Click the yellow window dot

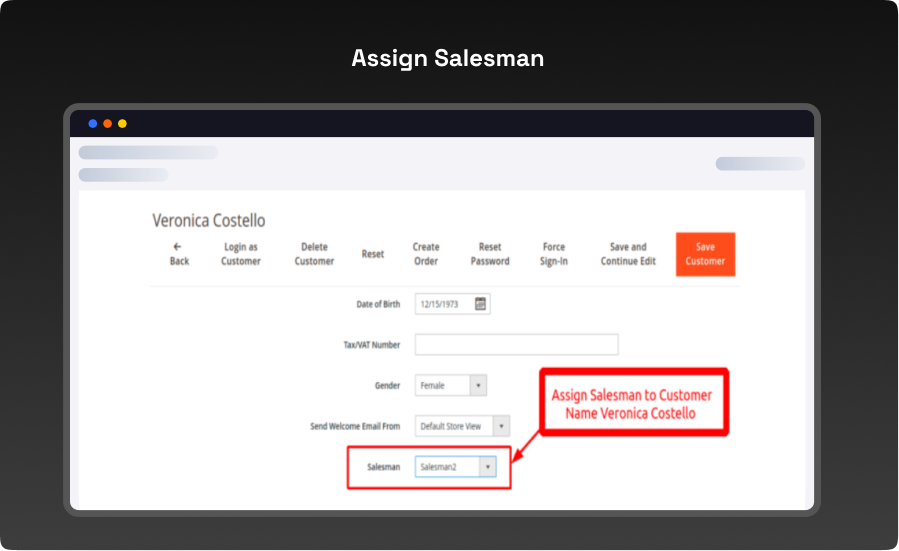tap(122, 124)
